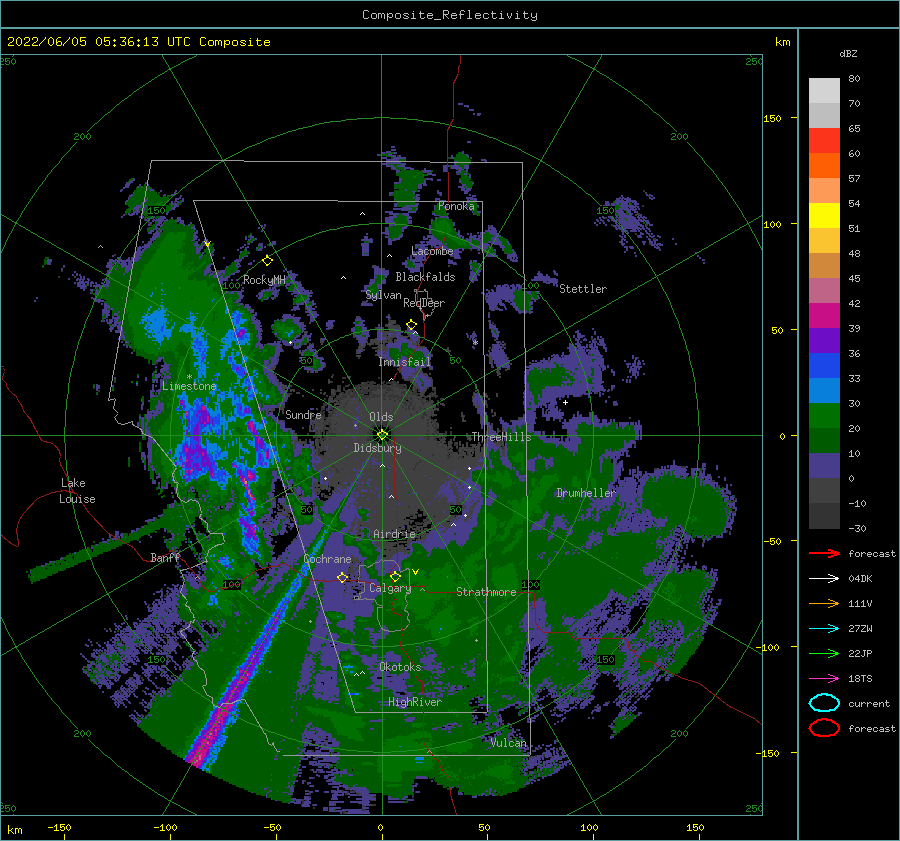Click the cyan 27ZW arrow icon

(824, 629)
